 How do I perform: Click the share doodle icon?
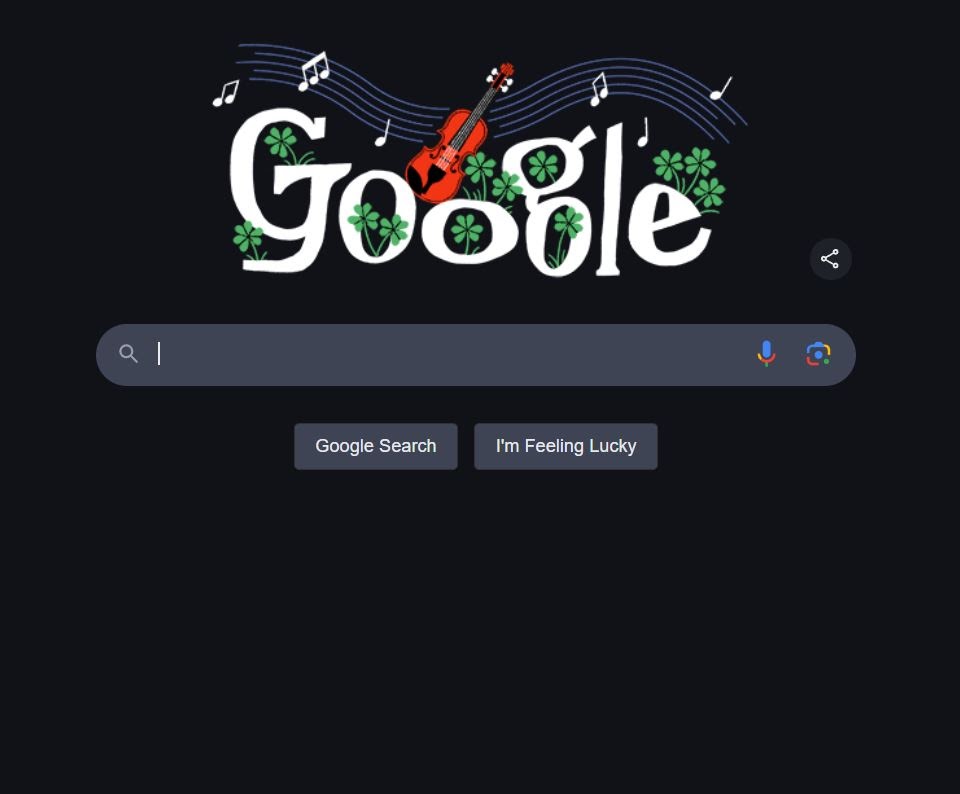[x=830, y=259]
